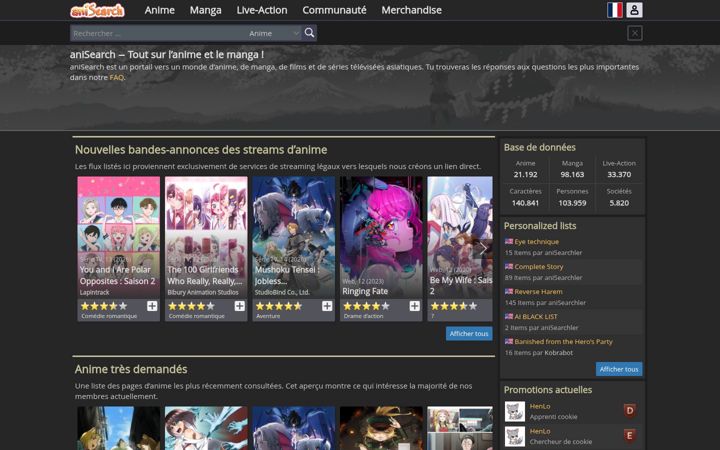Click the star rating of Mushoku Tensei
Screen dimensions: 720x450
tap(279, 306)
